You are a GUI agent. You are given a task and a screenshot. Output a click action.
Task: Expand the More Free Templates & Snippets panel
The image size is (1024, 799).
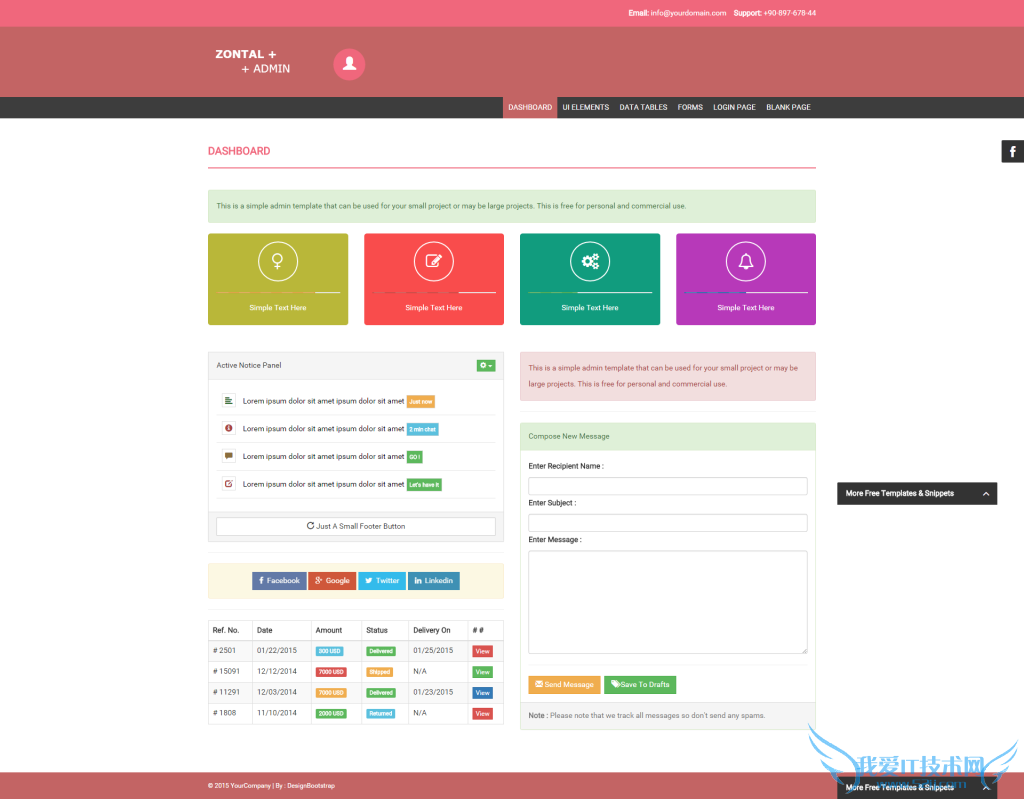coord(916,493)
